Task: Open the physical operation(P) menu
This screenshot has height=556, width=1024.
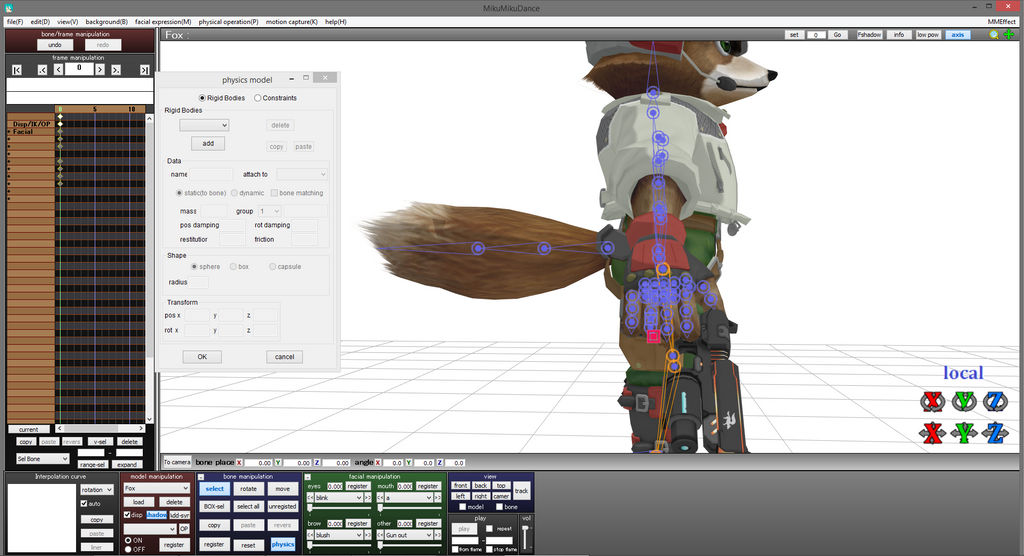Action: (x=229, y=22)
